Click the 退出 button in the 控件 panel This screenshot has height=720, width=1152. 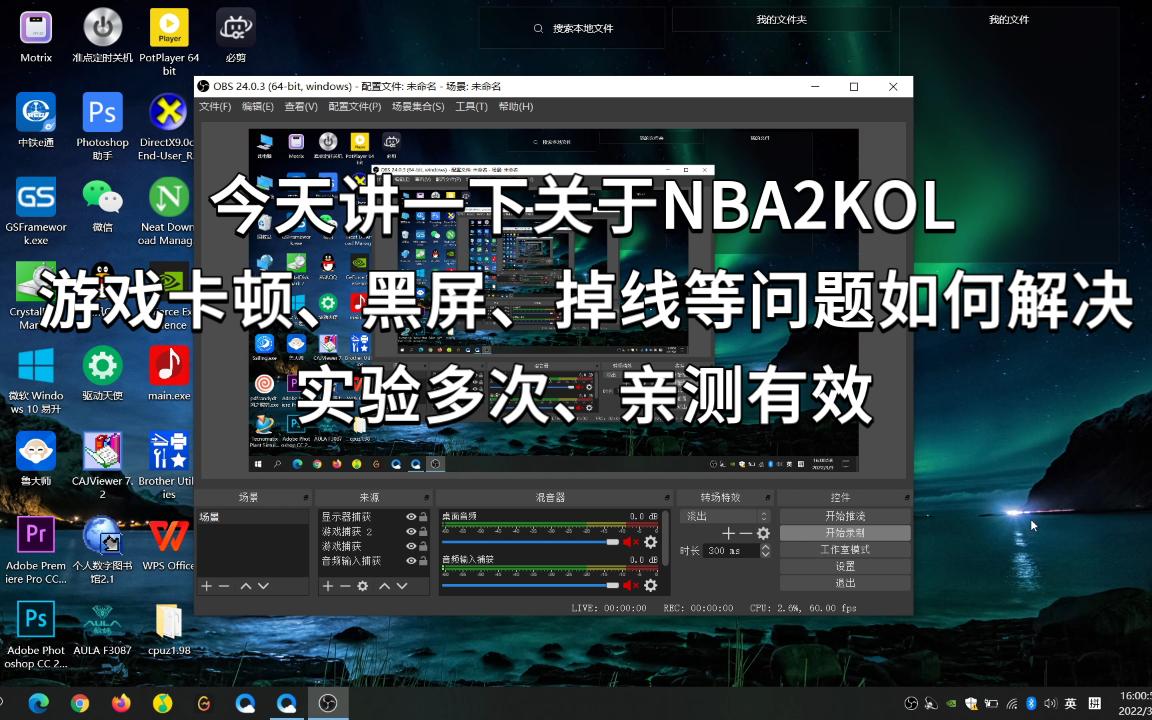tap(845, 583)
